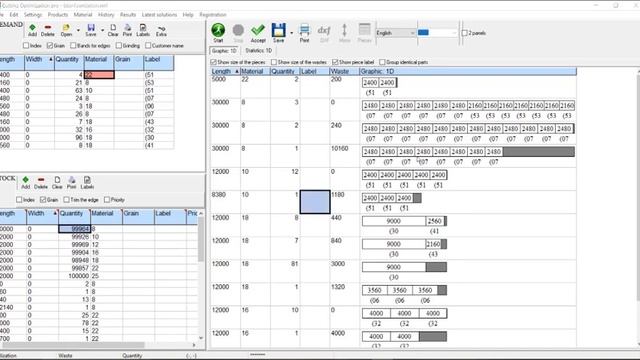Screen dimensions: 640x360
Task: Toggle Index checkbox in Demand panel
Action: tap(26, 46)
